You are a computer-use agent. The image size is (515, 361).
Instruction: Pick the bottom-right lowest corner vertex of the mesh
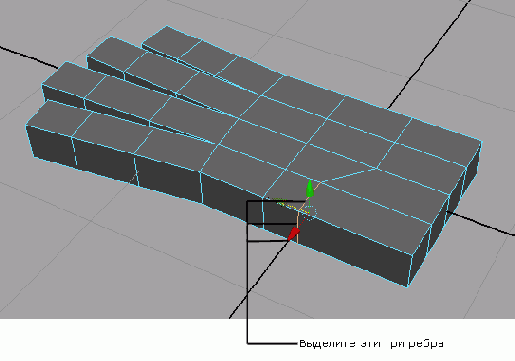point(407,286)
